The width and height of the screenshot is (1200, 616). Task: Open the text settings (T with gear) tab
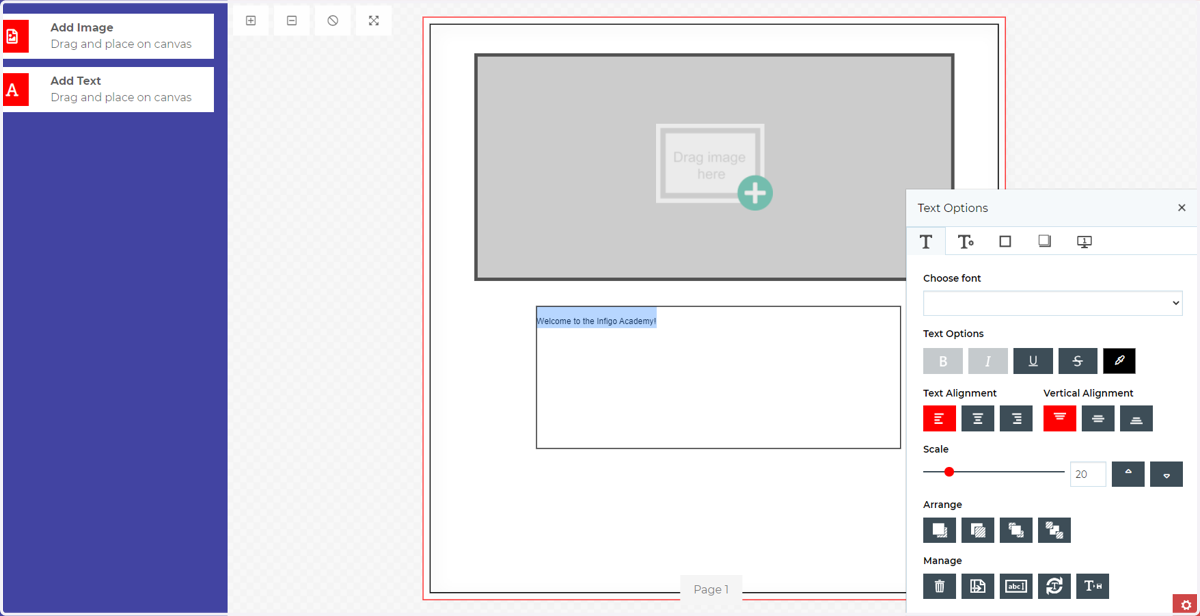point(966,241)
